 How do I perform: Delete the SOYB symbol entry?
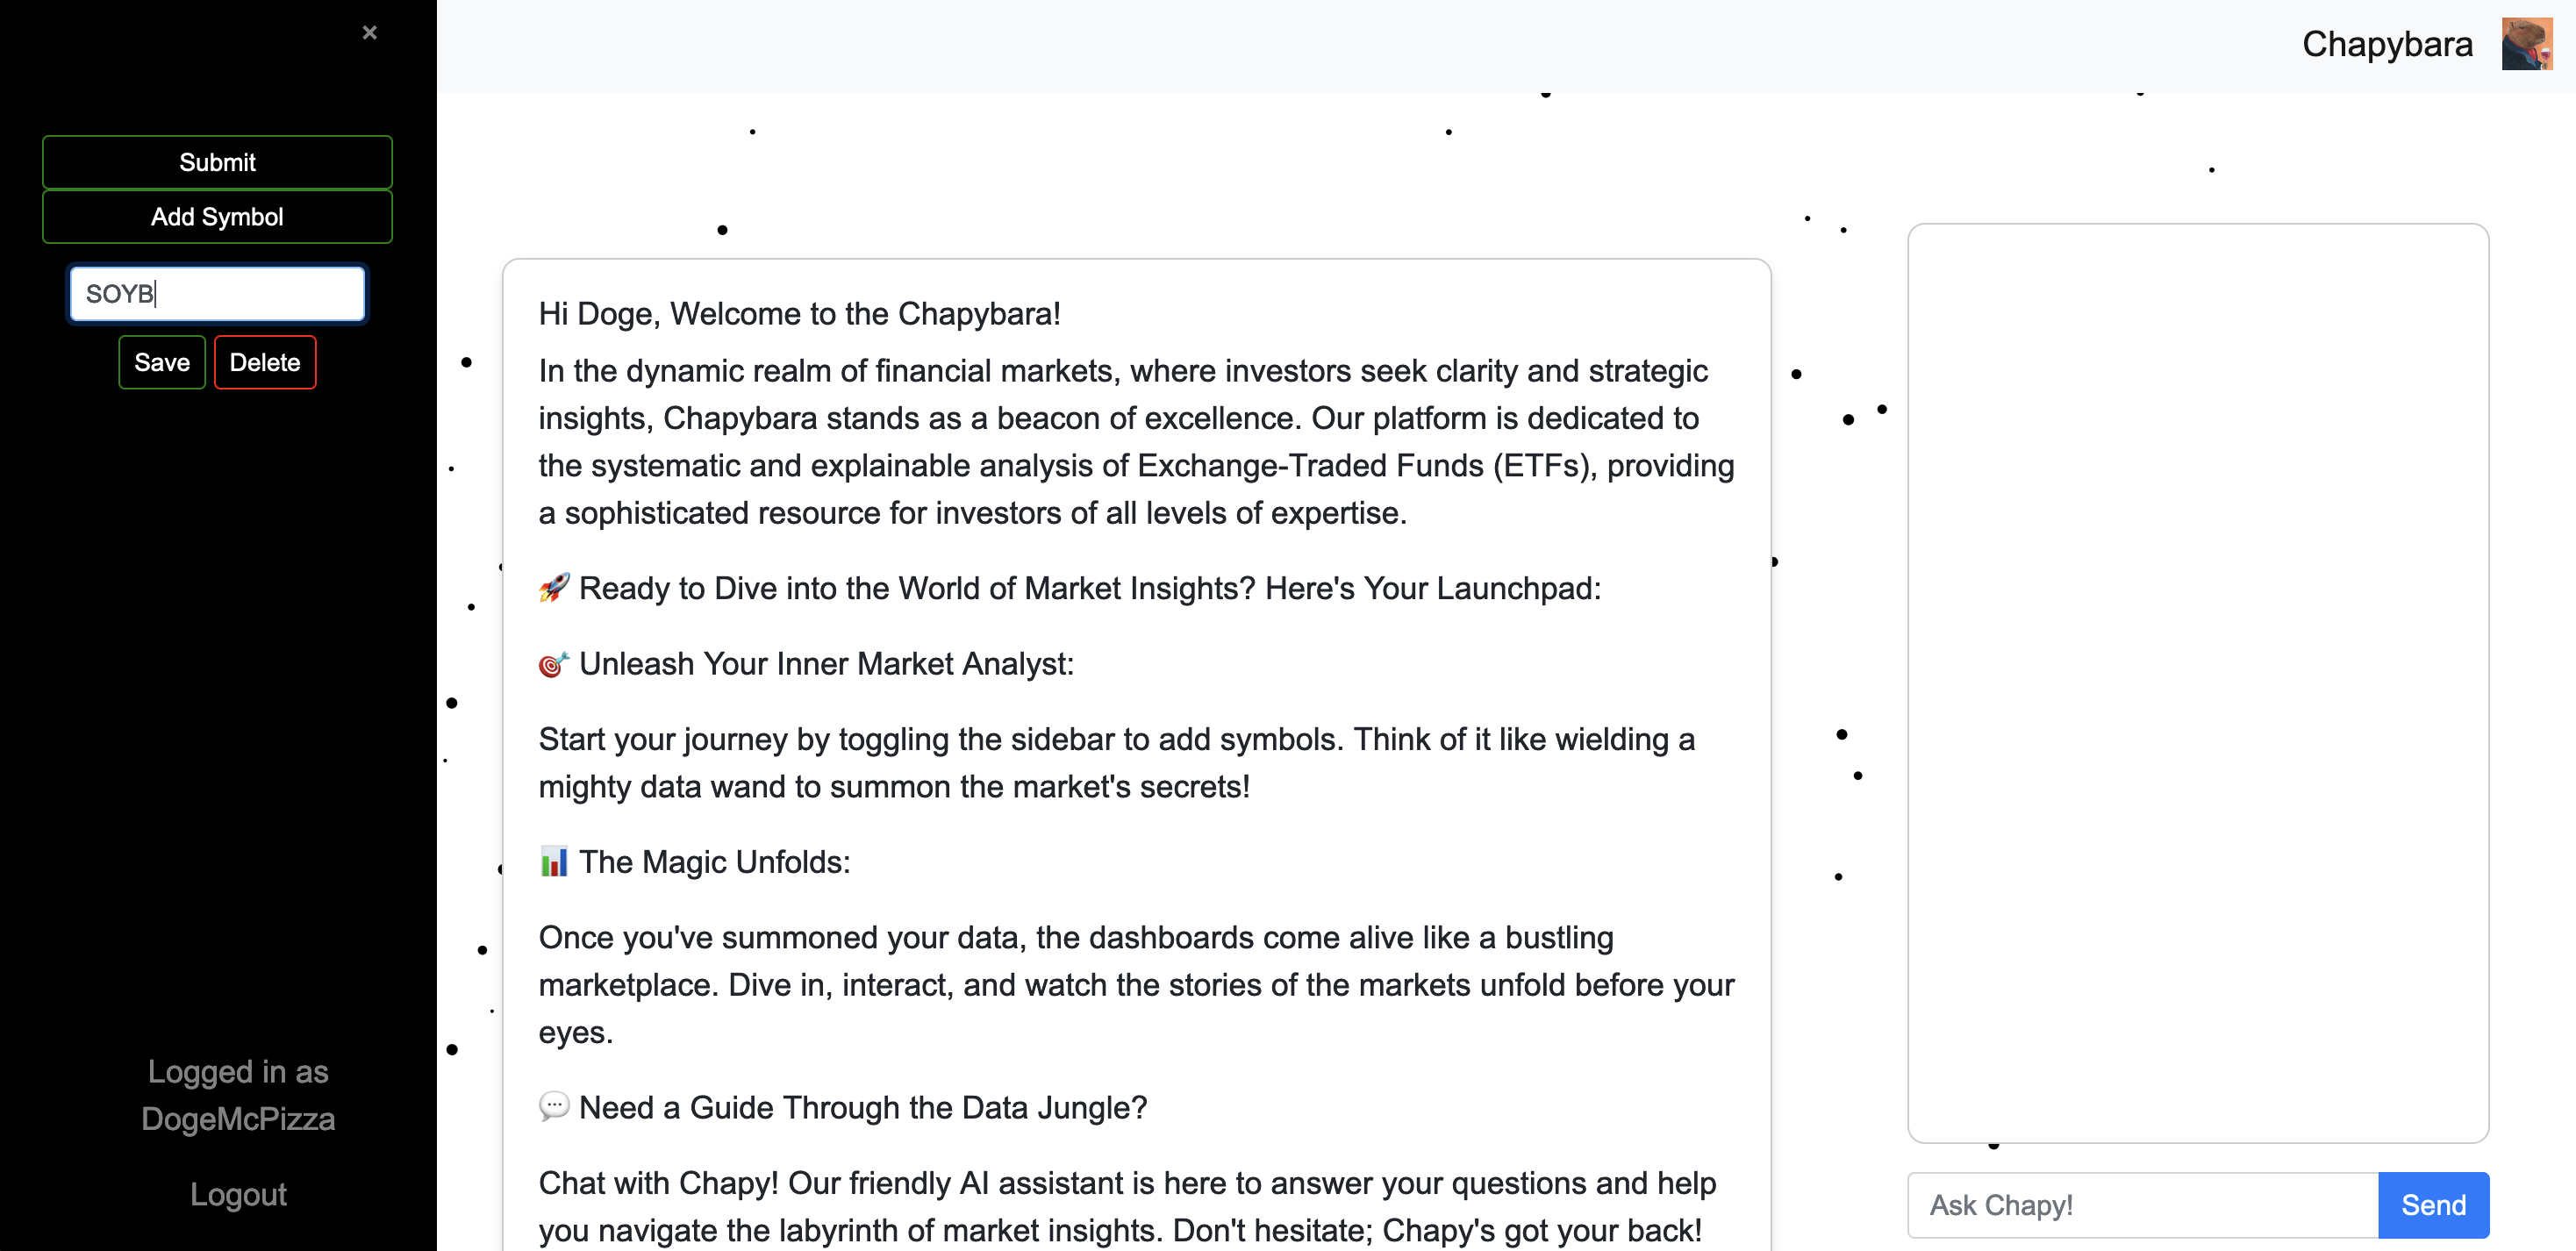(x=265, y=363)
